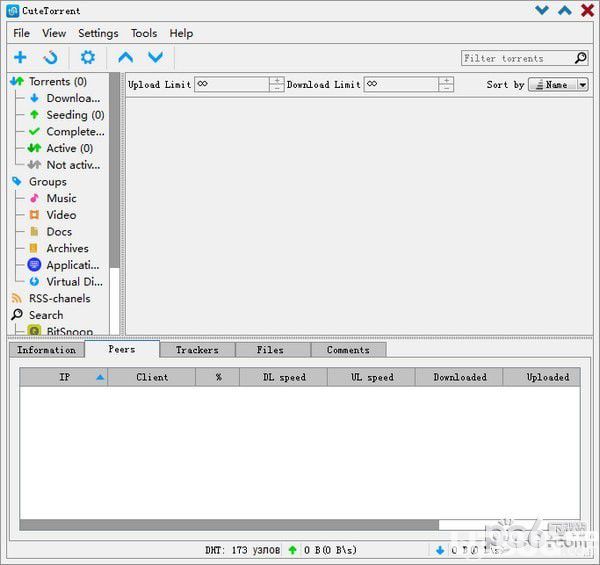
Task: Switch to the Comments tab
Action: tap(348, 350)
